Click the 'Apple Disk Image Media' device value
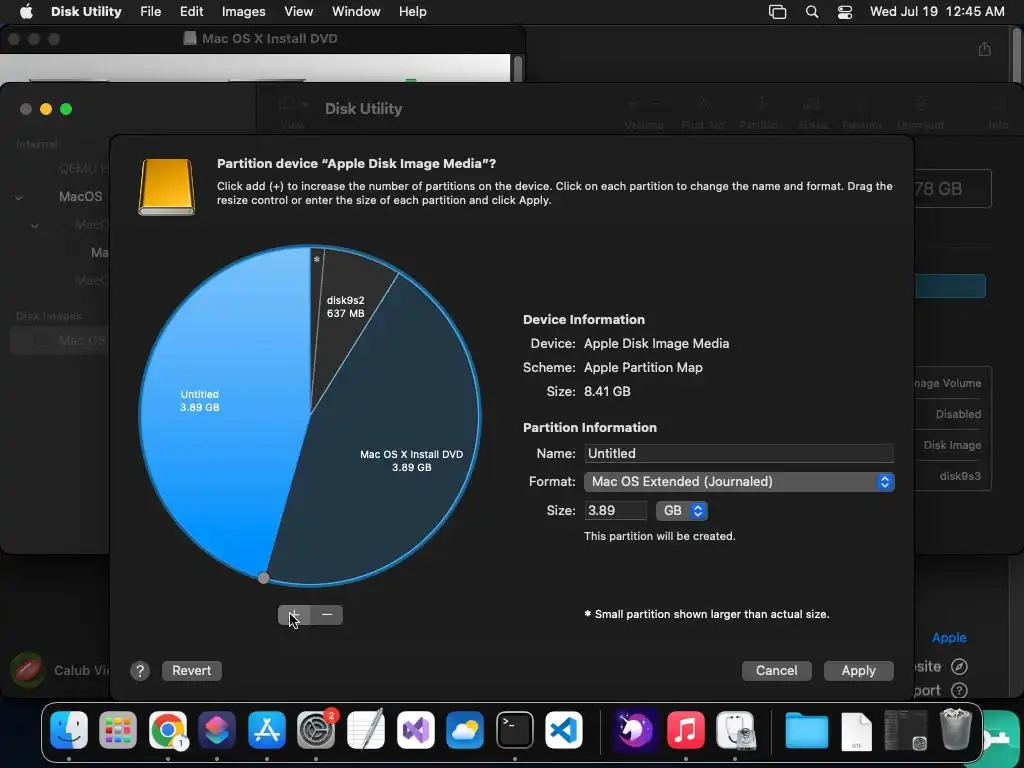This screenshot has width=1024, height=768. [x=656, y=344]
